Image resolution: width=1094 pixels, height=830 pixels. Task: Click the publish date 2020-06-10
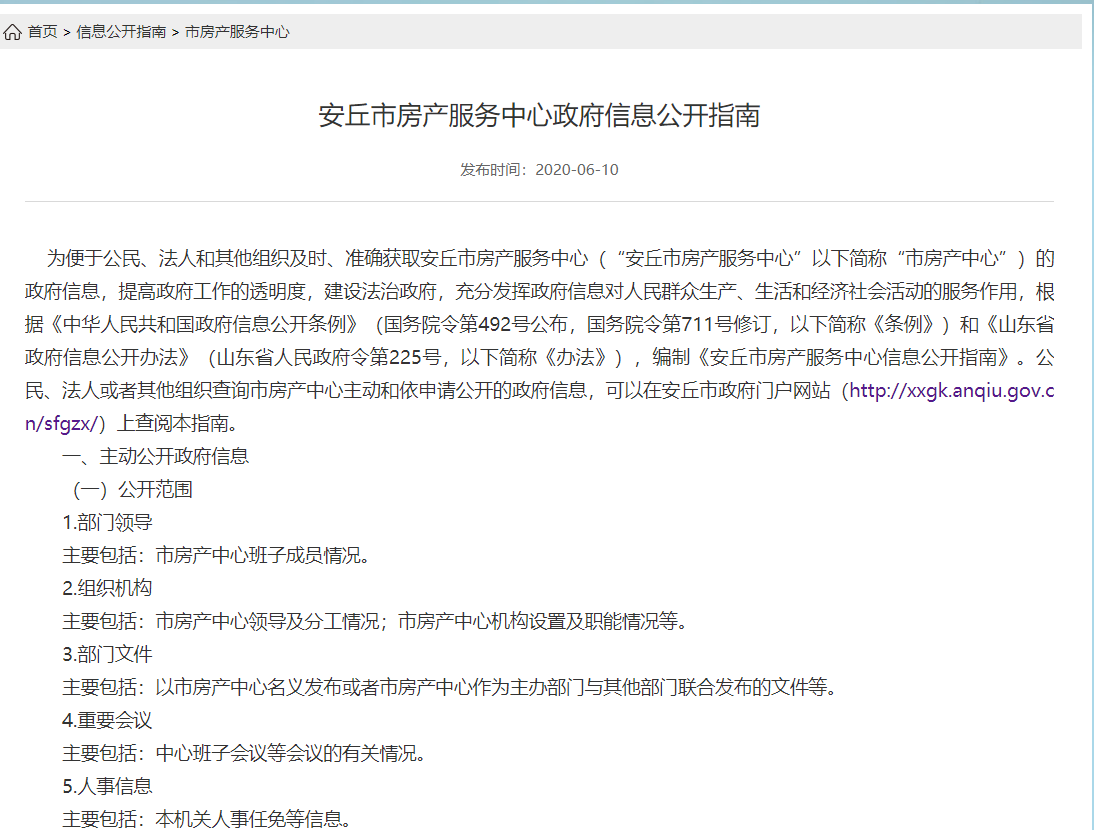(577, 170)
